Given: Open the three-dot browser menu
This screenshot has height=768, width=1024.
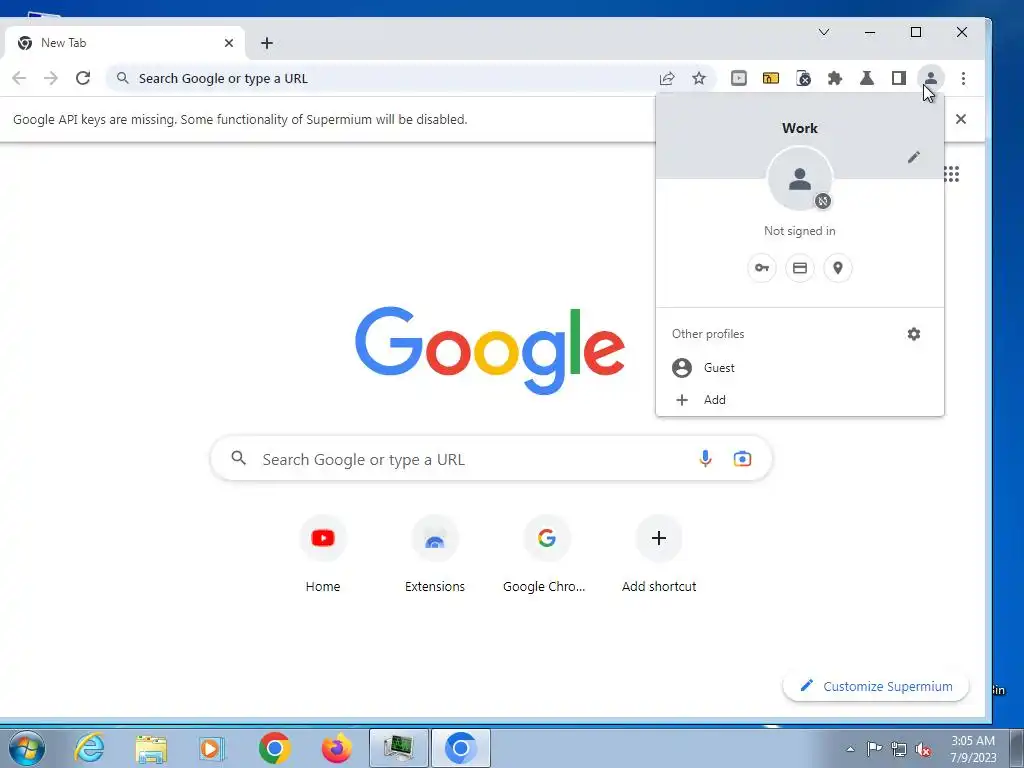Looking at the screenshot, I should pos(963,78).
